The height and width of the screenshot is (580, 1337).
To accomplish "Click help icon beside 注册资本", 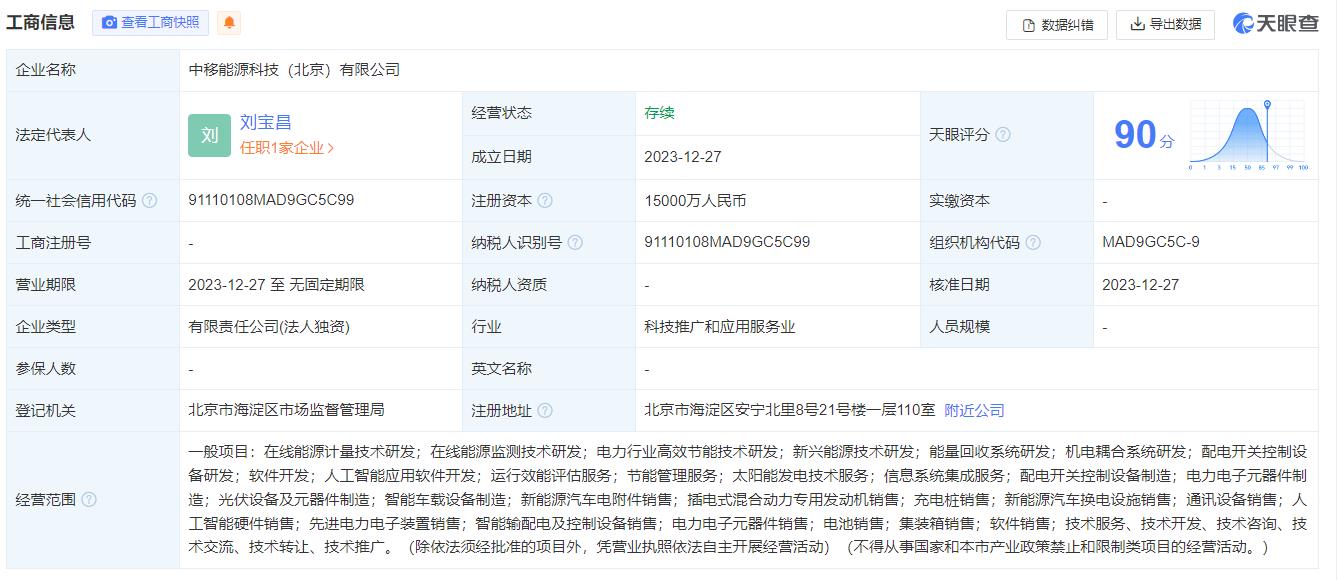I will [546, 200].
